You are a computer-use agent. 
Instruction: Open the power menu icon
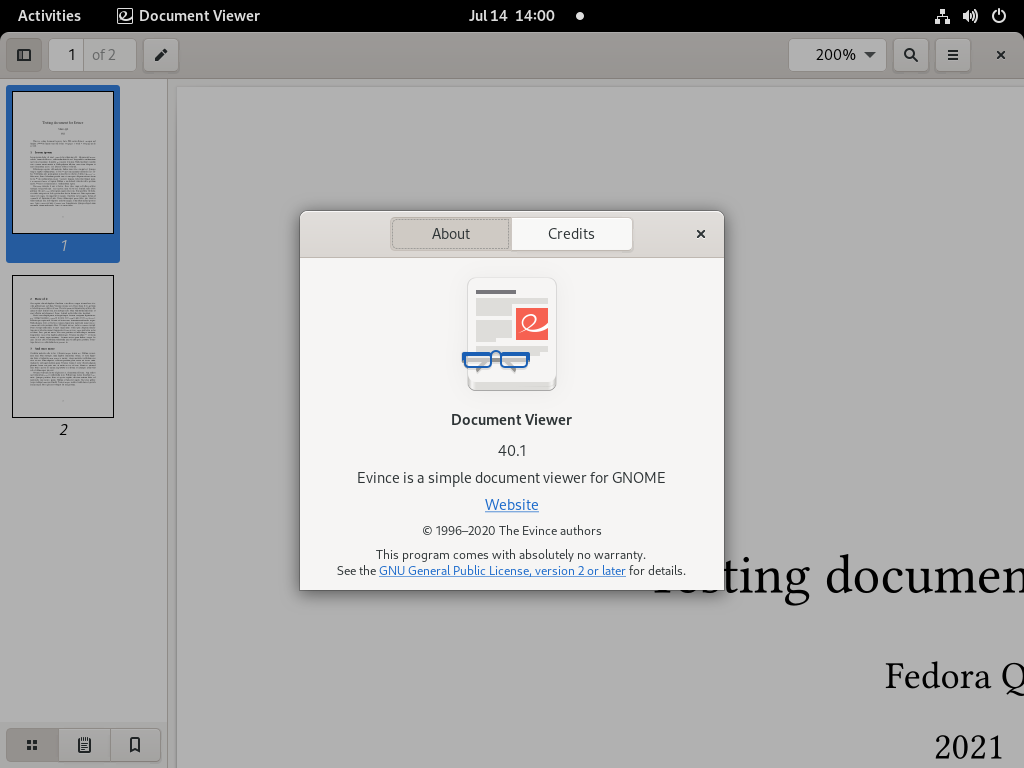coord(999,16)
